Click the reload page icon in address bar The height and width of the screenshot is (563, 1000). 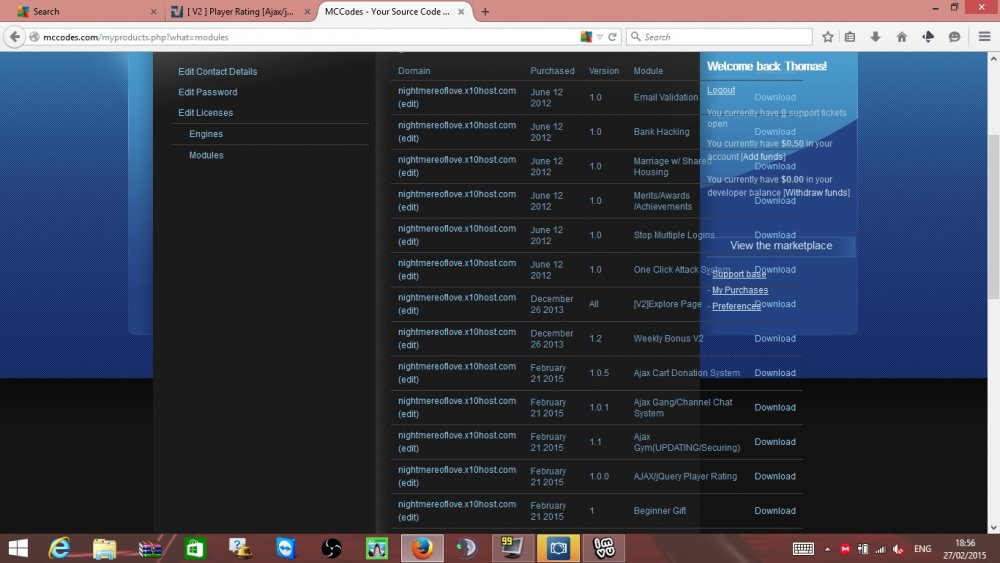click(613, 37)
